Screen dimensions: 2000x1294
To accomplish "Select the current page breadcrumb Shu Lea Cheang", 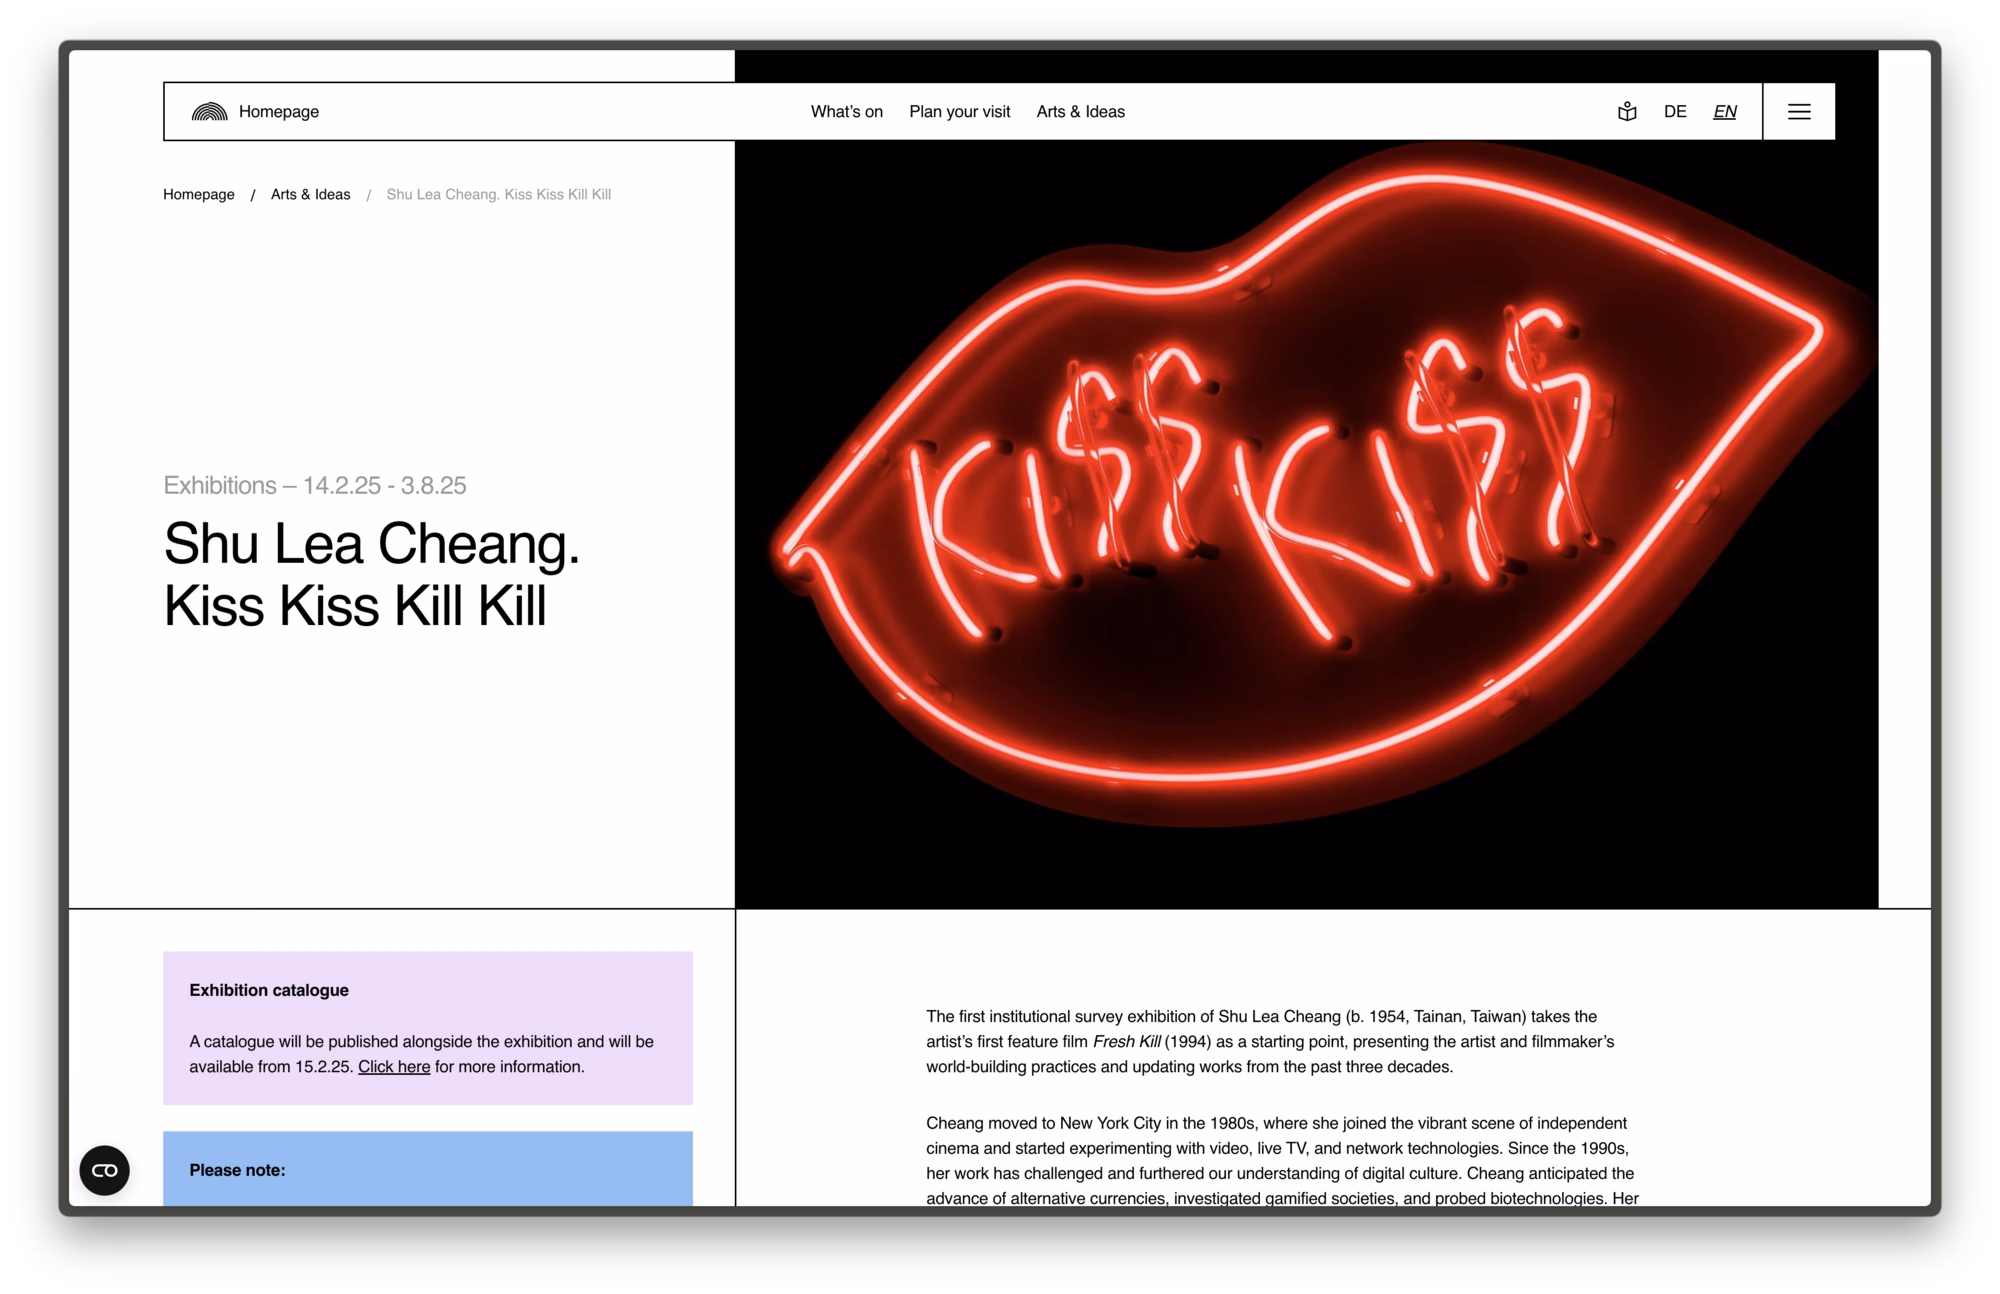I will [x=499, y=194].
